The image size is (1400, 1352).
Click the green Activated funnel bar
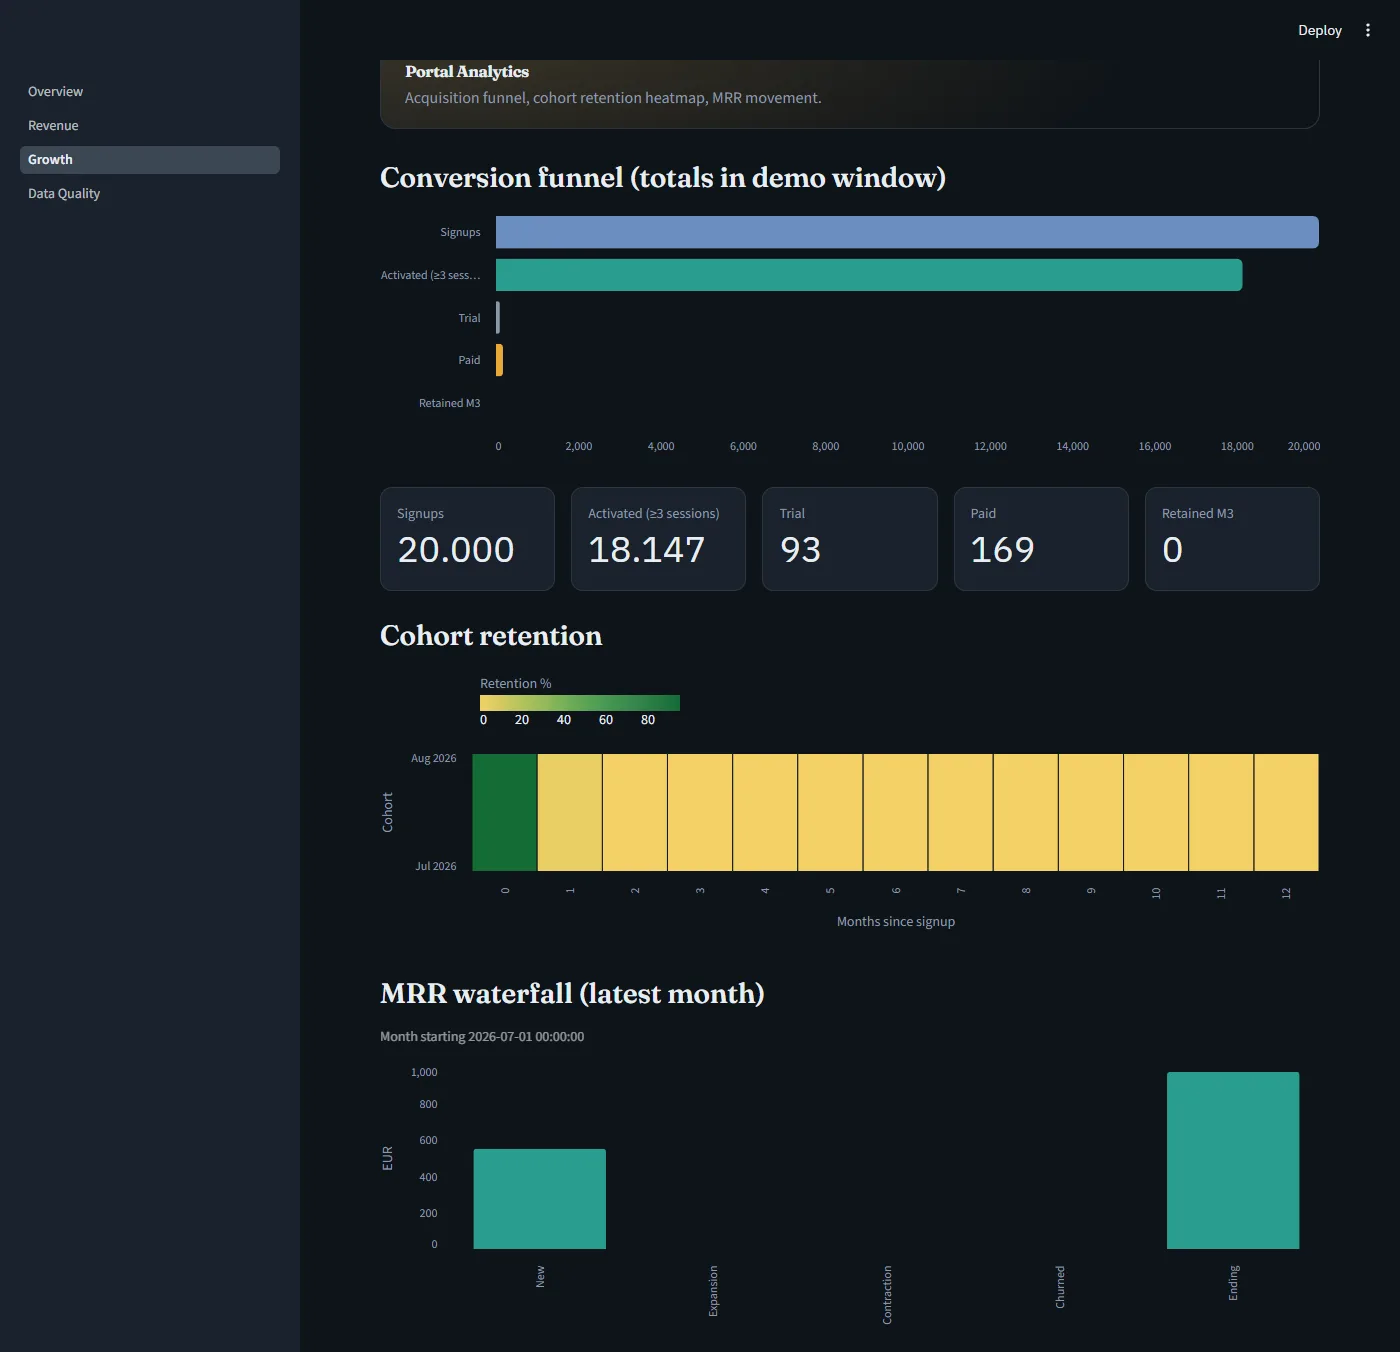click(x=869, y=275)
